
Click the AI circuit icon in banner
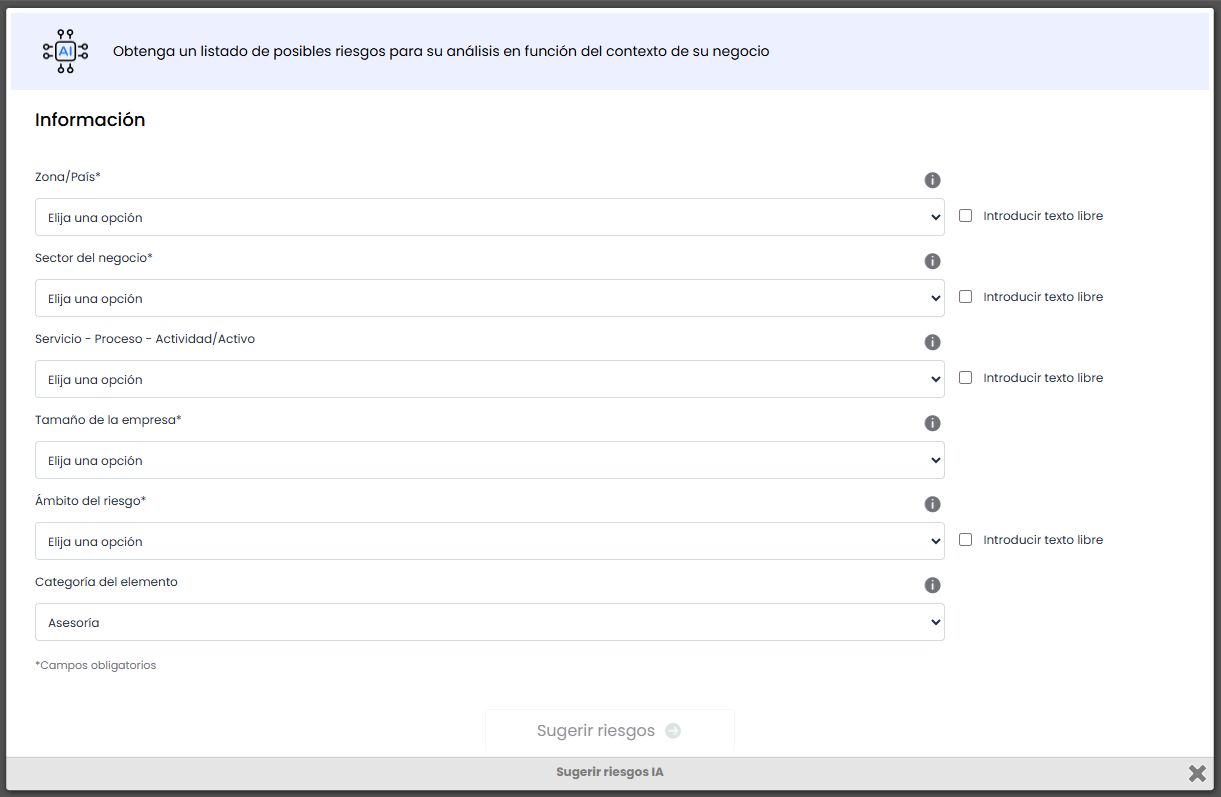66,51
